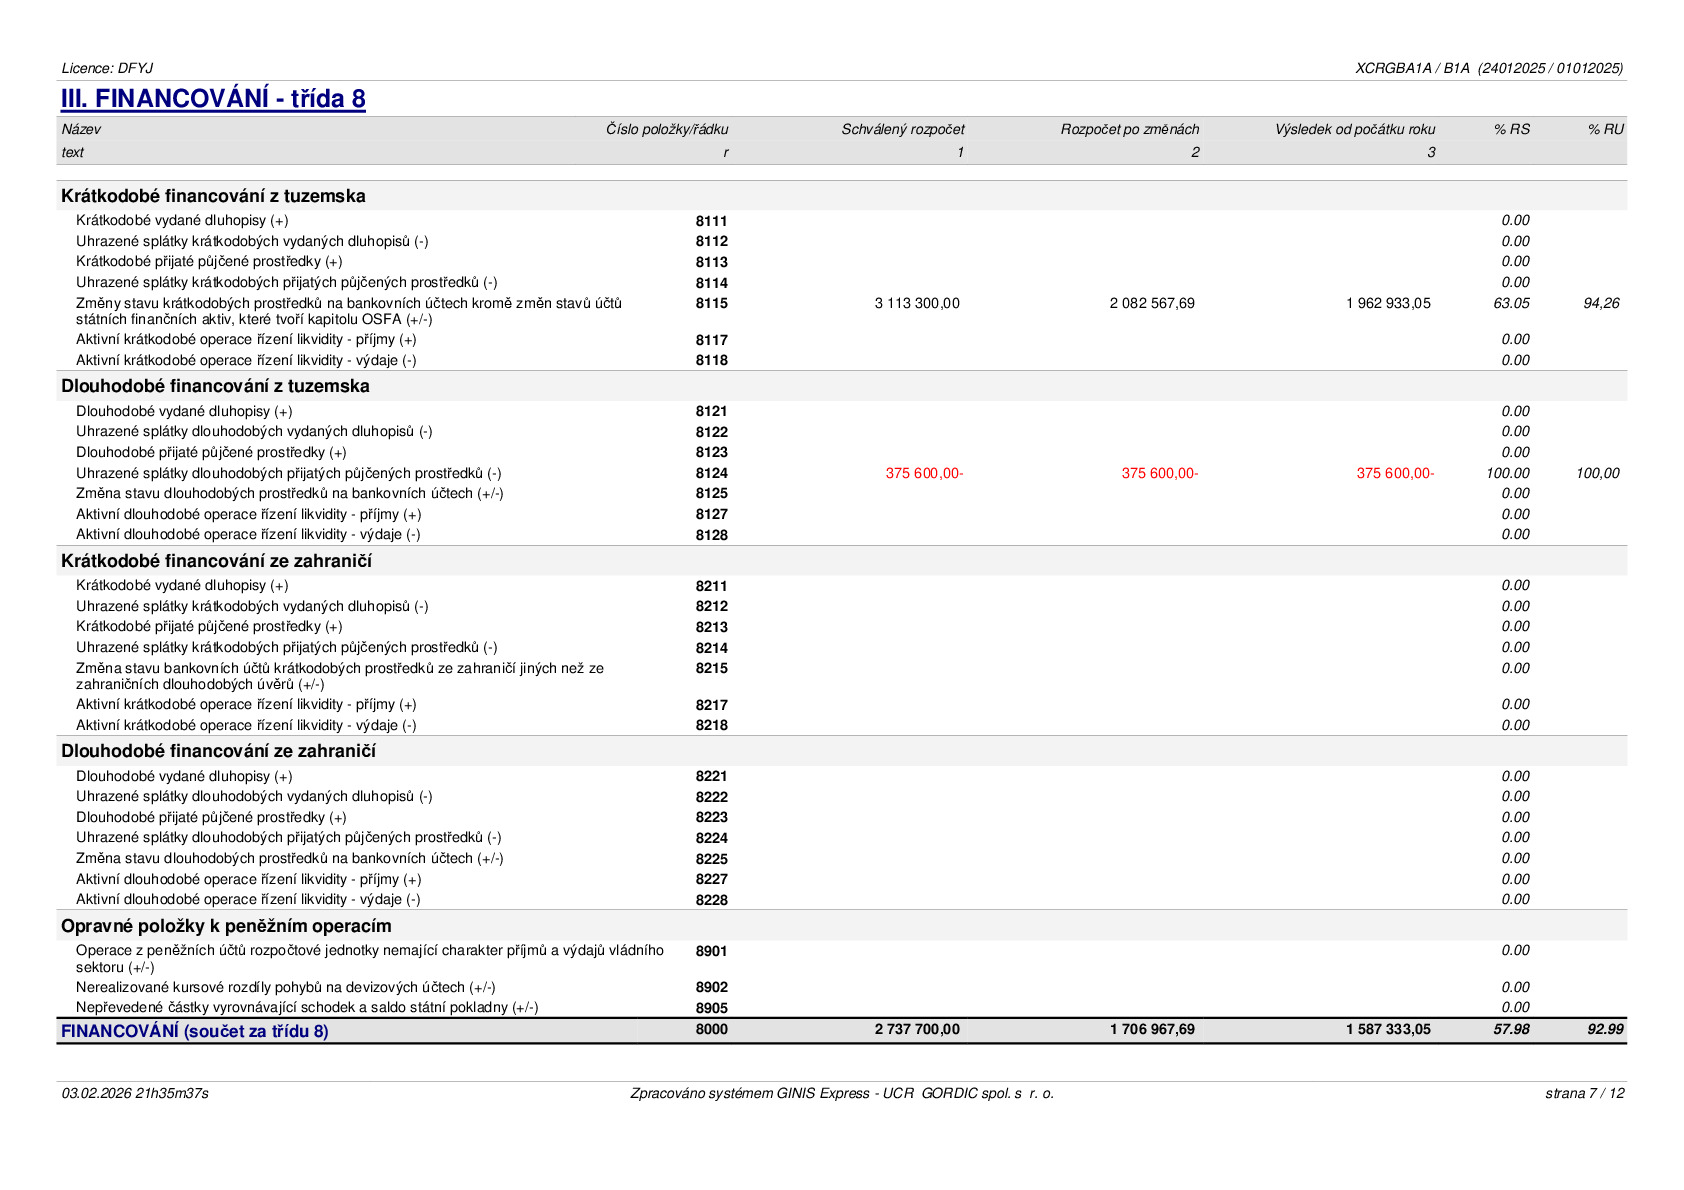Viewport: 1684px width, 1190px height.
Task: Select the Dlouhodobé financování z tuzemska section header
Action: click(x=215, y=386)
